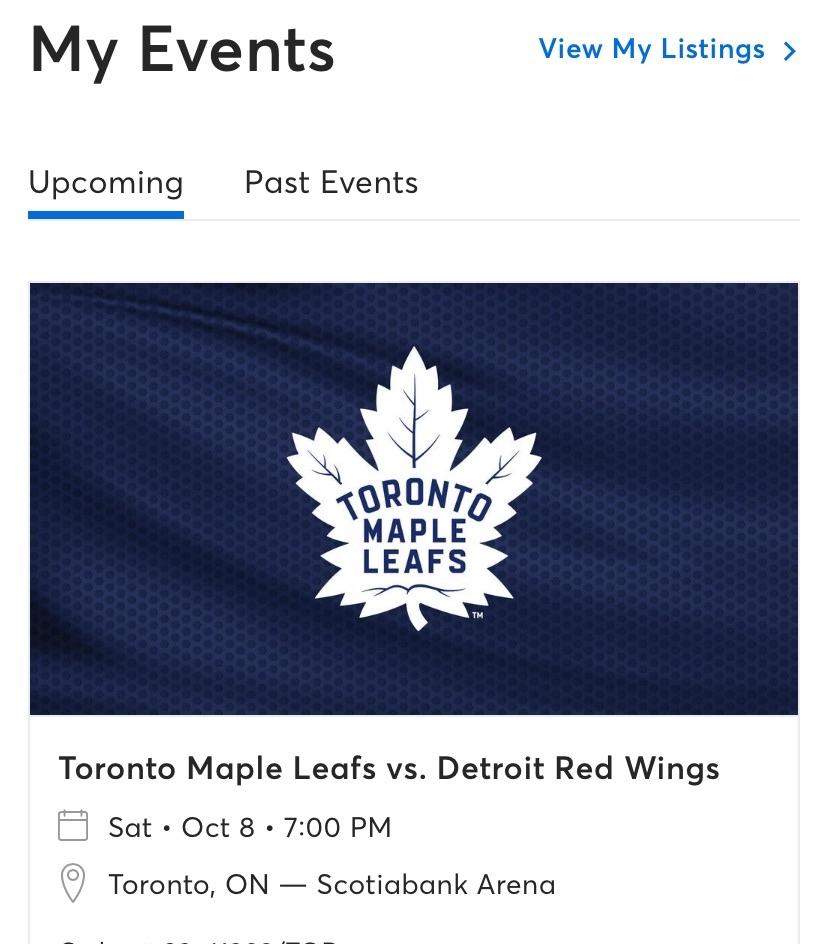Tap the Toronto, ON venue line
This screenshot has height=944, width=828.
189,885
